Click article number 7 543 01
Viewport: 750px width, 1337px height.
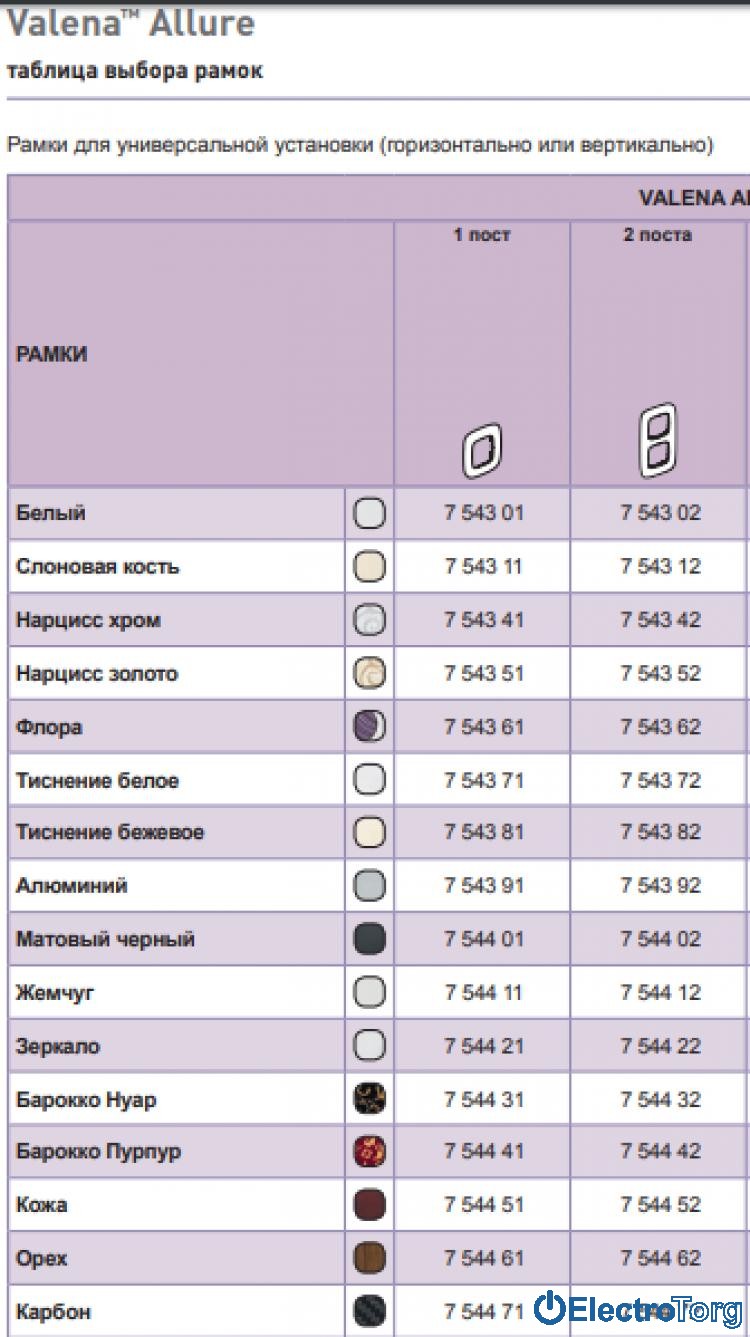pos(484,513)
